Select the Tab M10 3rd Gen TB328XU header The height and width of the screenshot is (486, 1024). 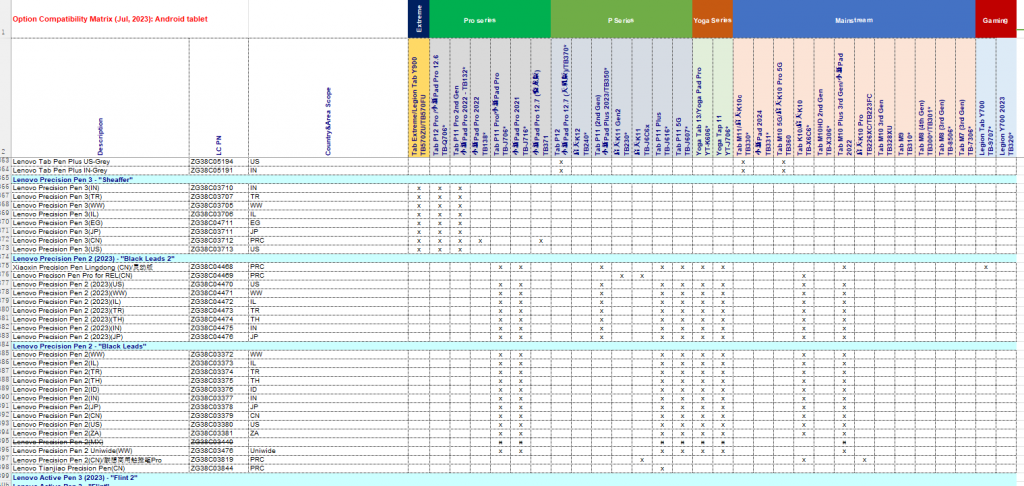point(884,98)
